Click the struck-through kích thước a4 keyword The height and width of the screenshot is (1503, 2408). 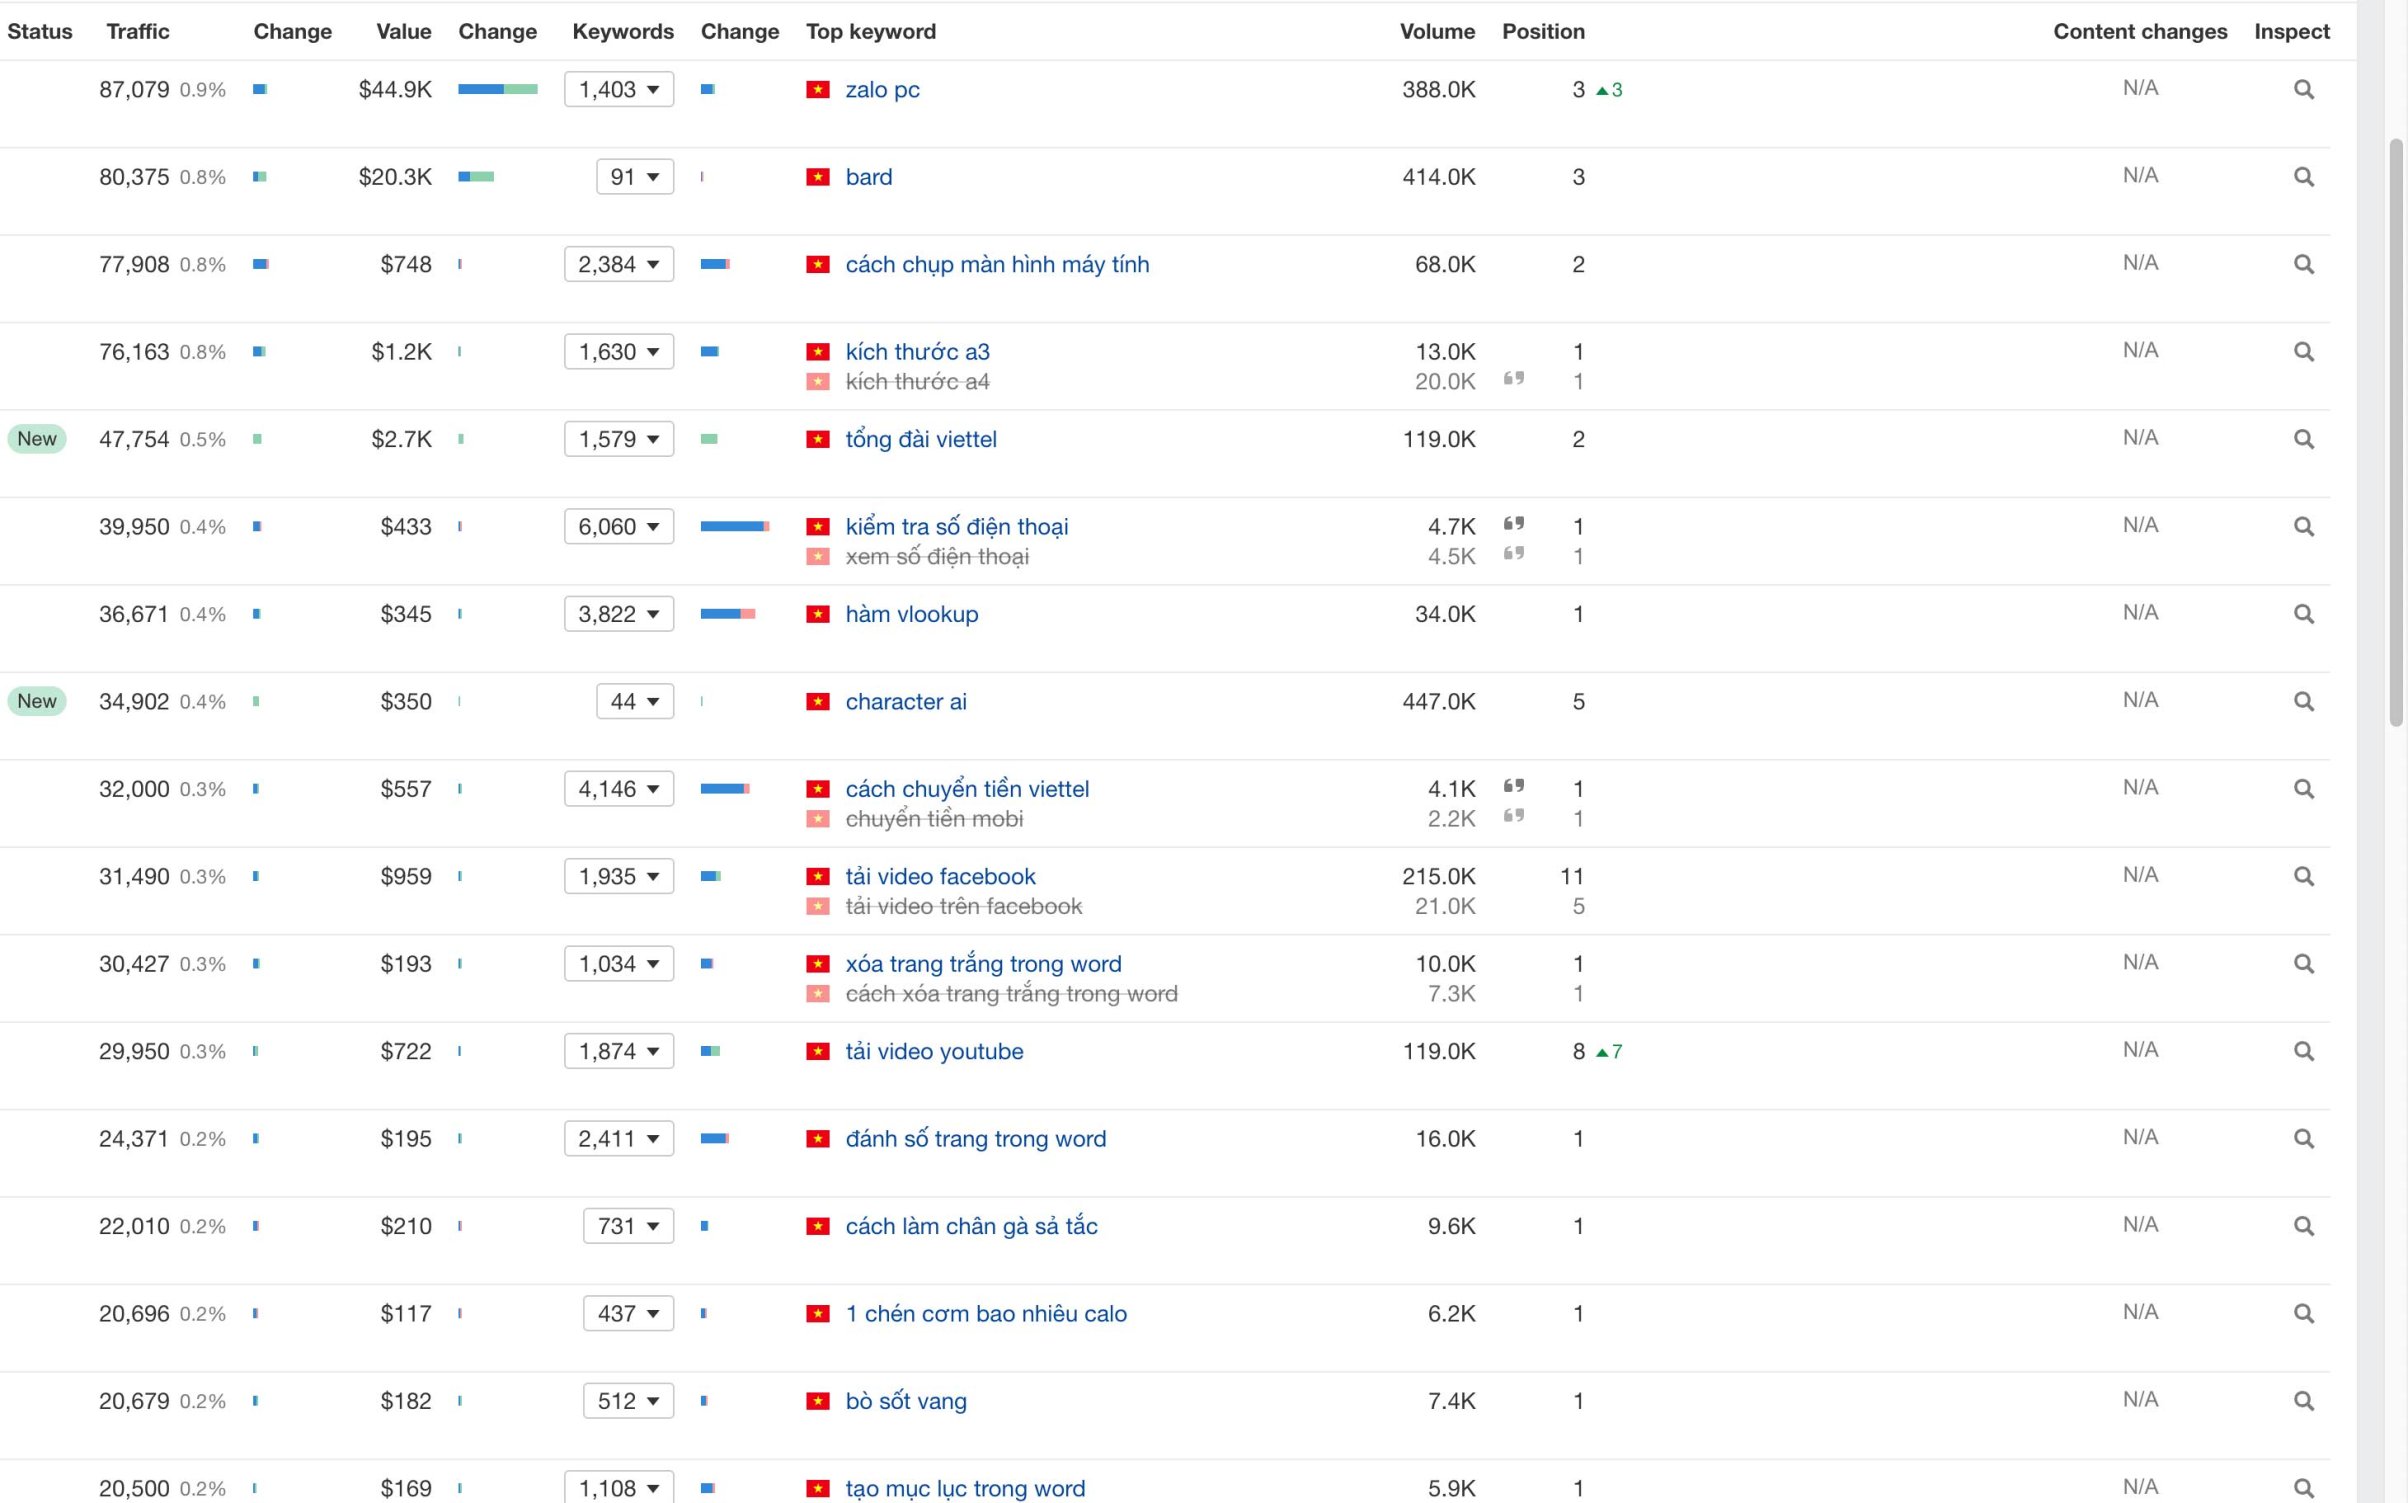pos(917,382)
